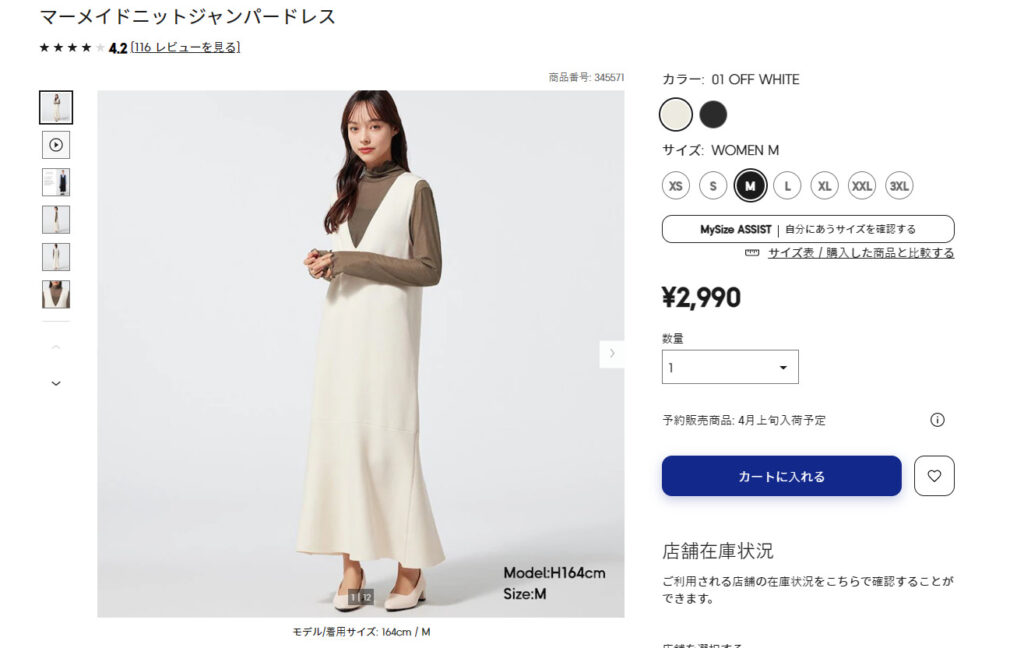Pick size S option
Viewport: 1024px width, 648px height.
coord(713,186)
